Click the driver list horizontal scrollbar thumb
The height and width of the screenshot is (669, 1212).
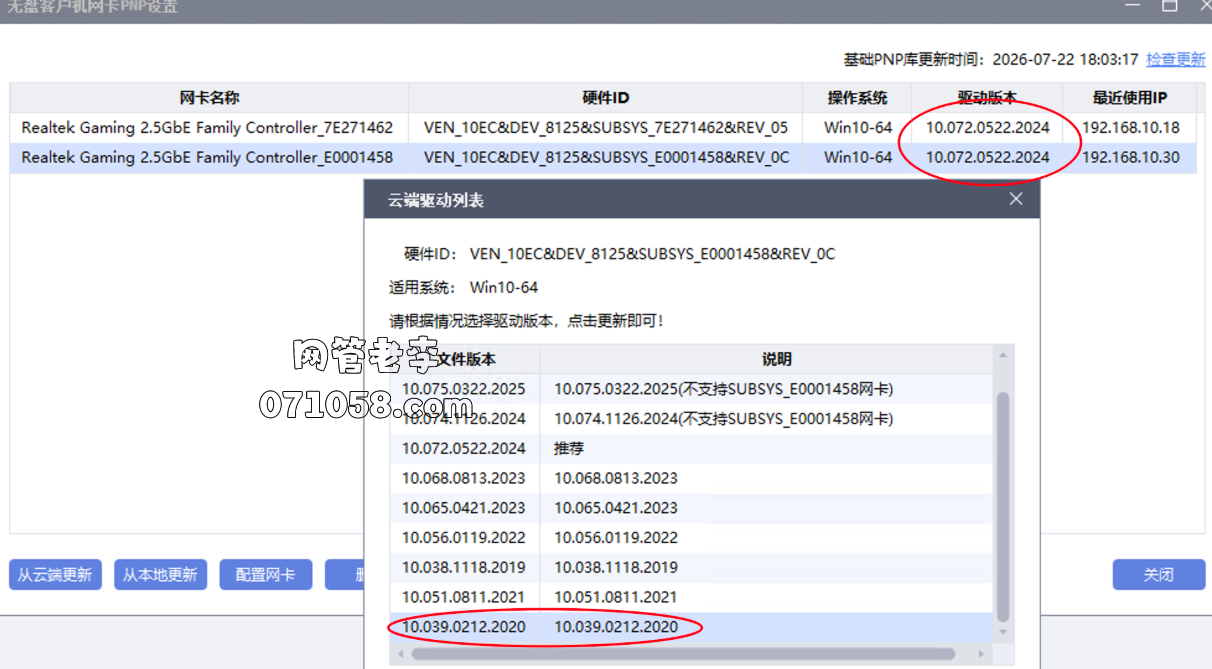click(x=683, y=654)
